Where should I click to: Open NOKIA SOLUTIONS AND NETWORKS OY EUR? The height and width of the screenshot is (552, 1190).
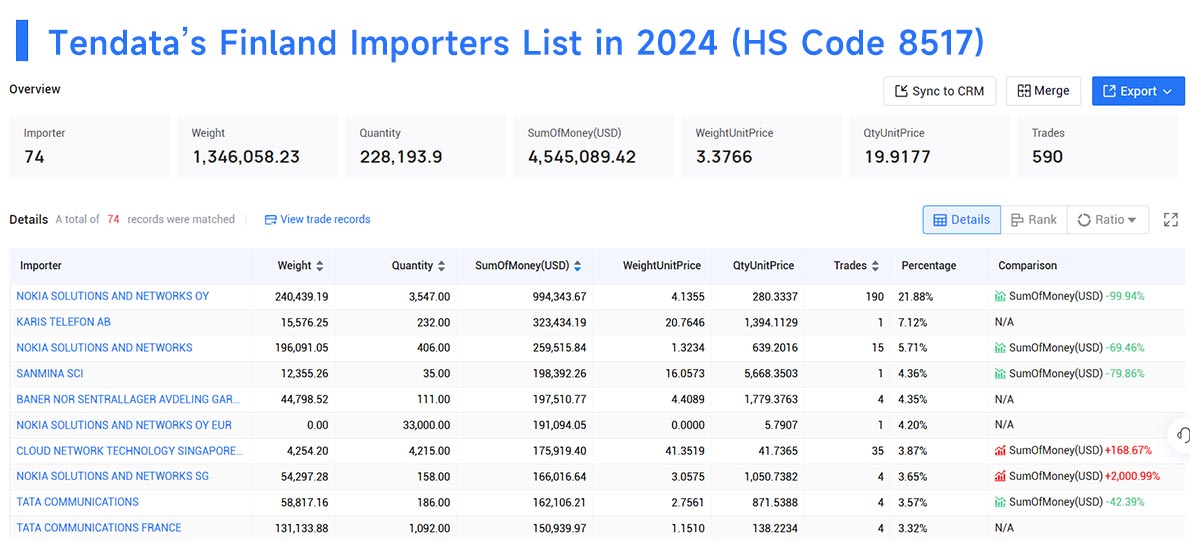pyautogui.click(x=124, y=425)
